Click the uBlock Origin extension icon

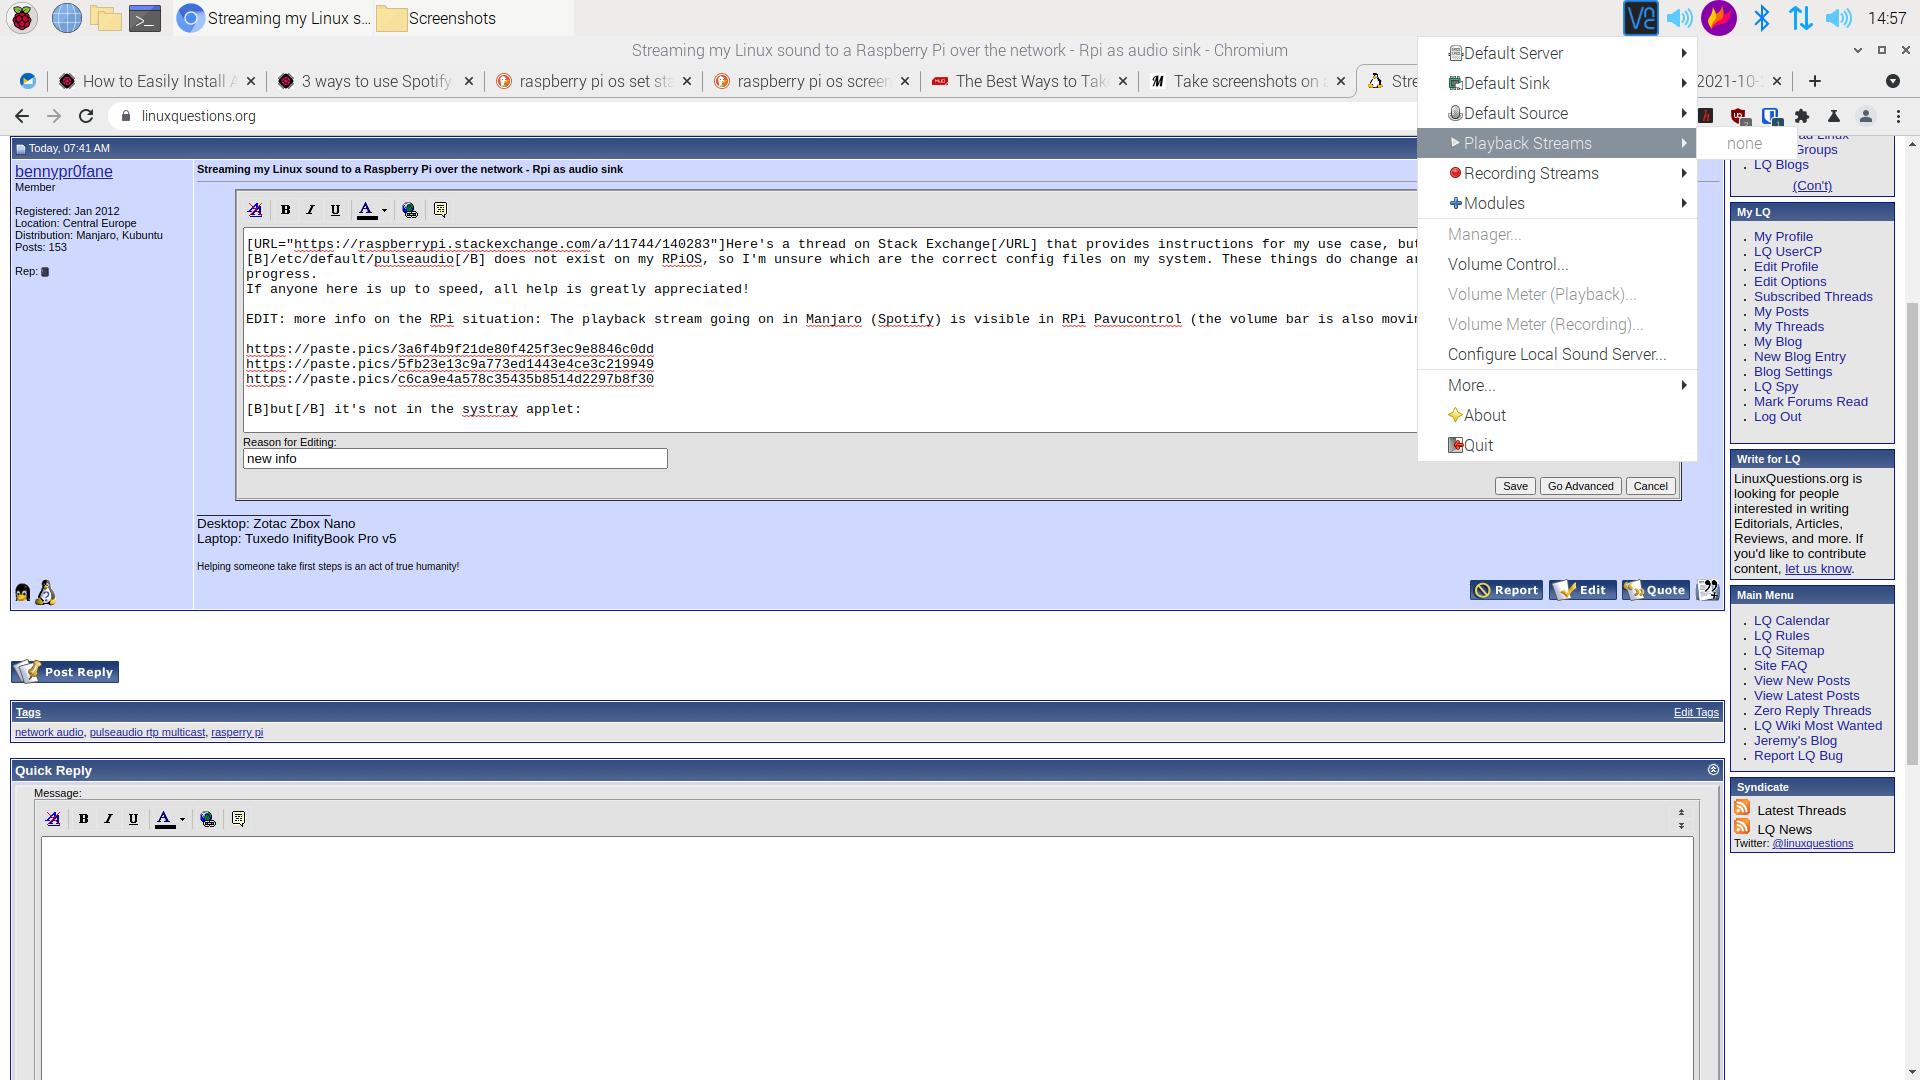tap(1739, 116)
